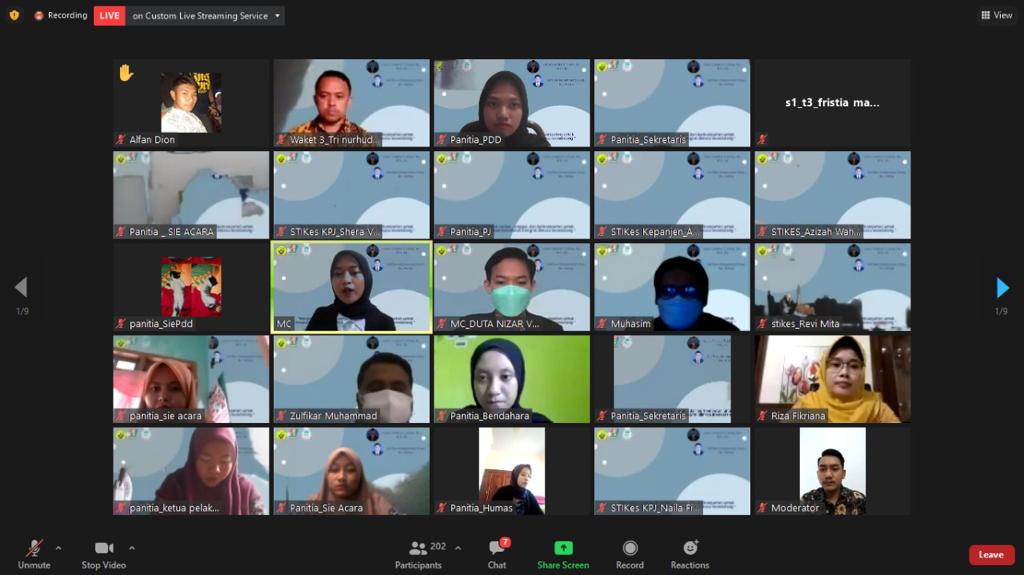
Task: Expand audio options arrow beside Unmute
Action: click(x=58, y=548)
